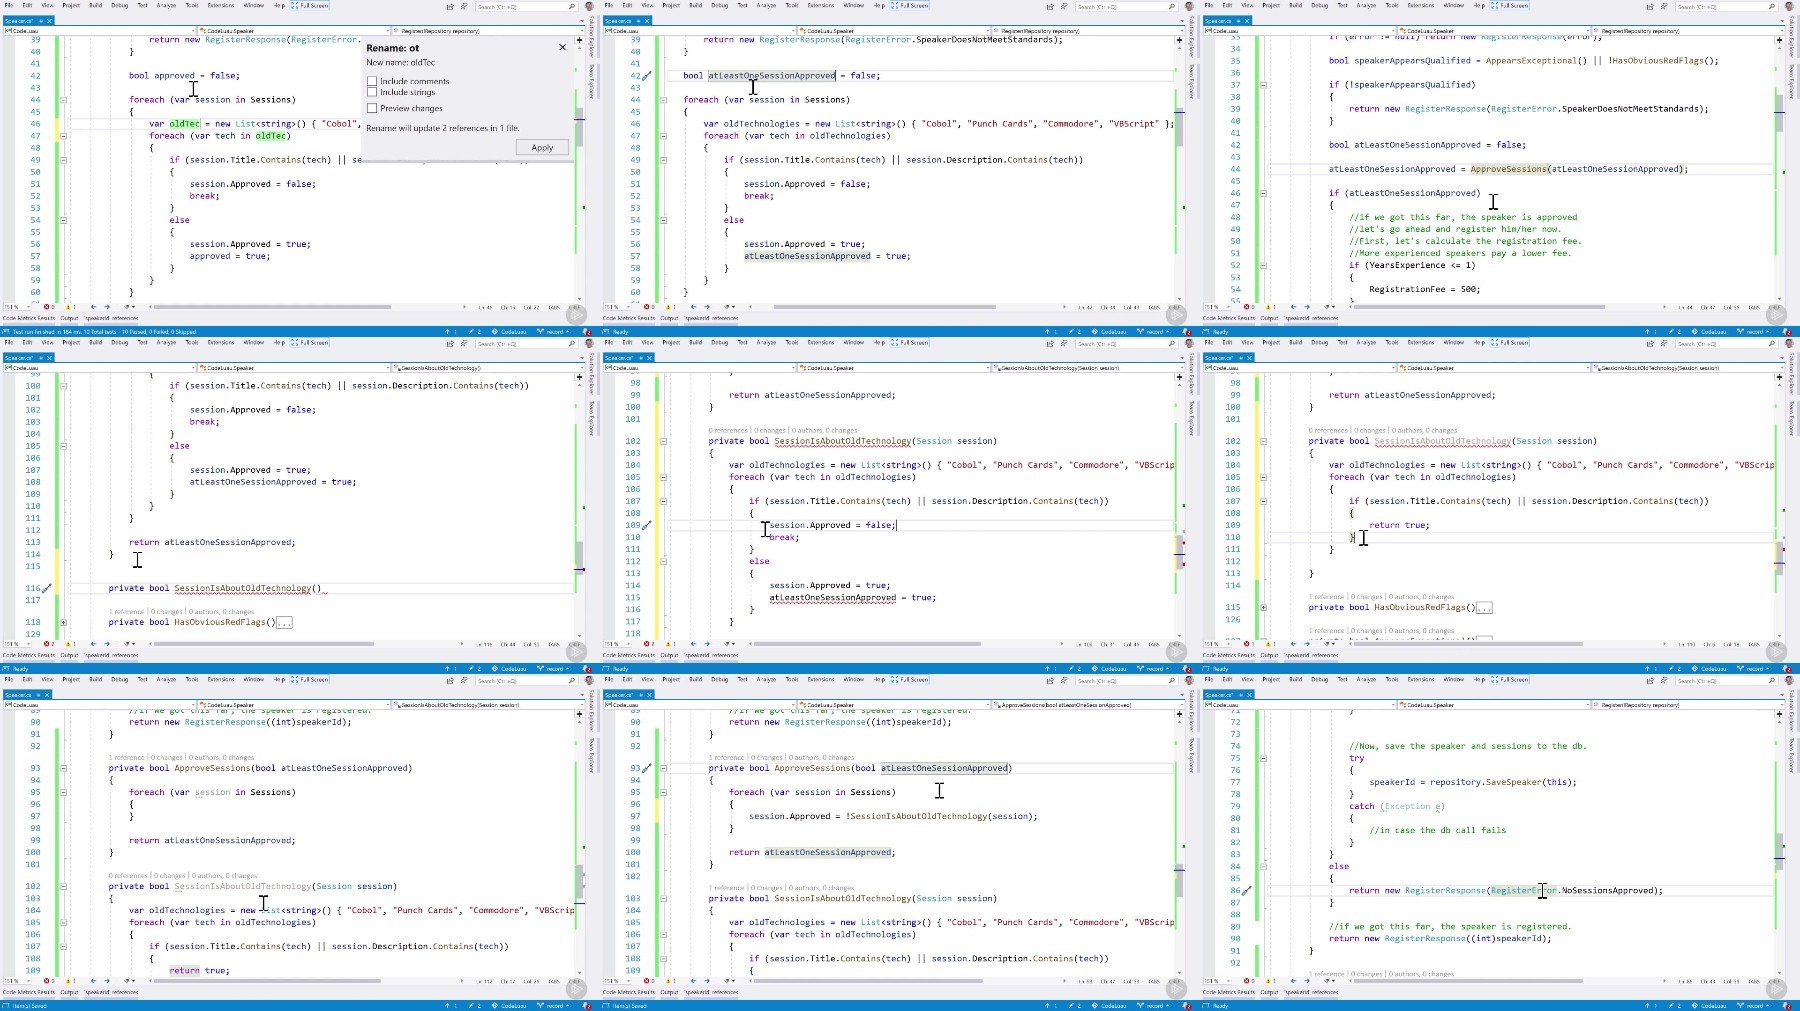Click '1 reference' CodeLens above ApproveSessions in bottom-left window
1800x1011 pixels.
(x=127, y=757)
